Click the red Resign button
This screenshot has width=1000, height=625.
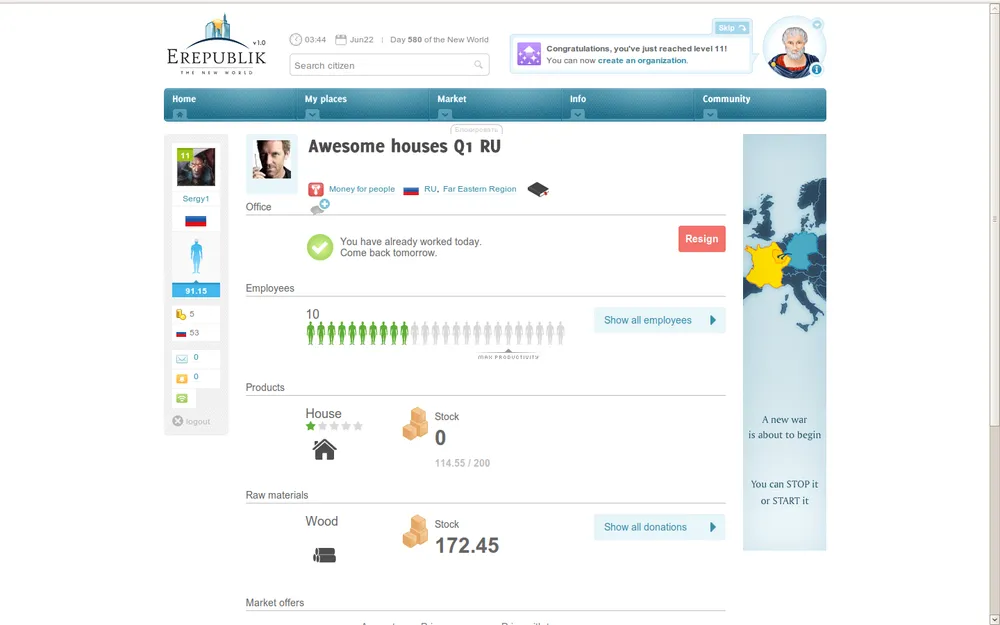[702, 239]
